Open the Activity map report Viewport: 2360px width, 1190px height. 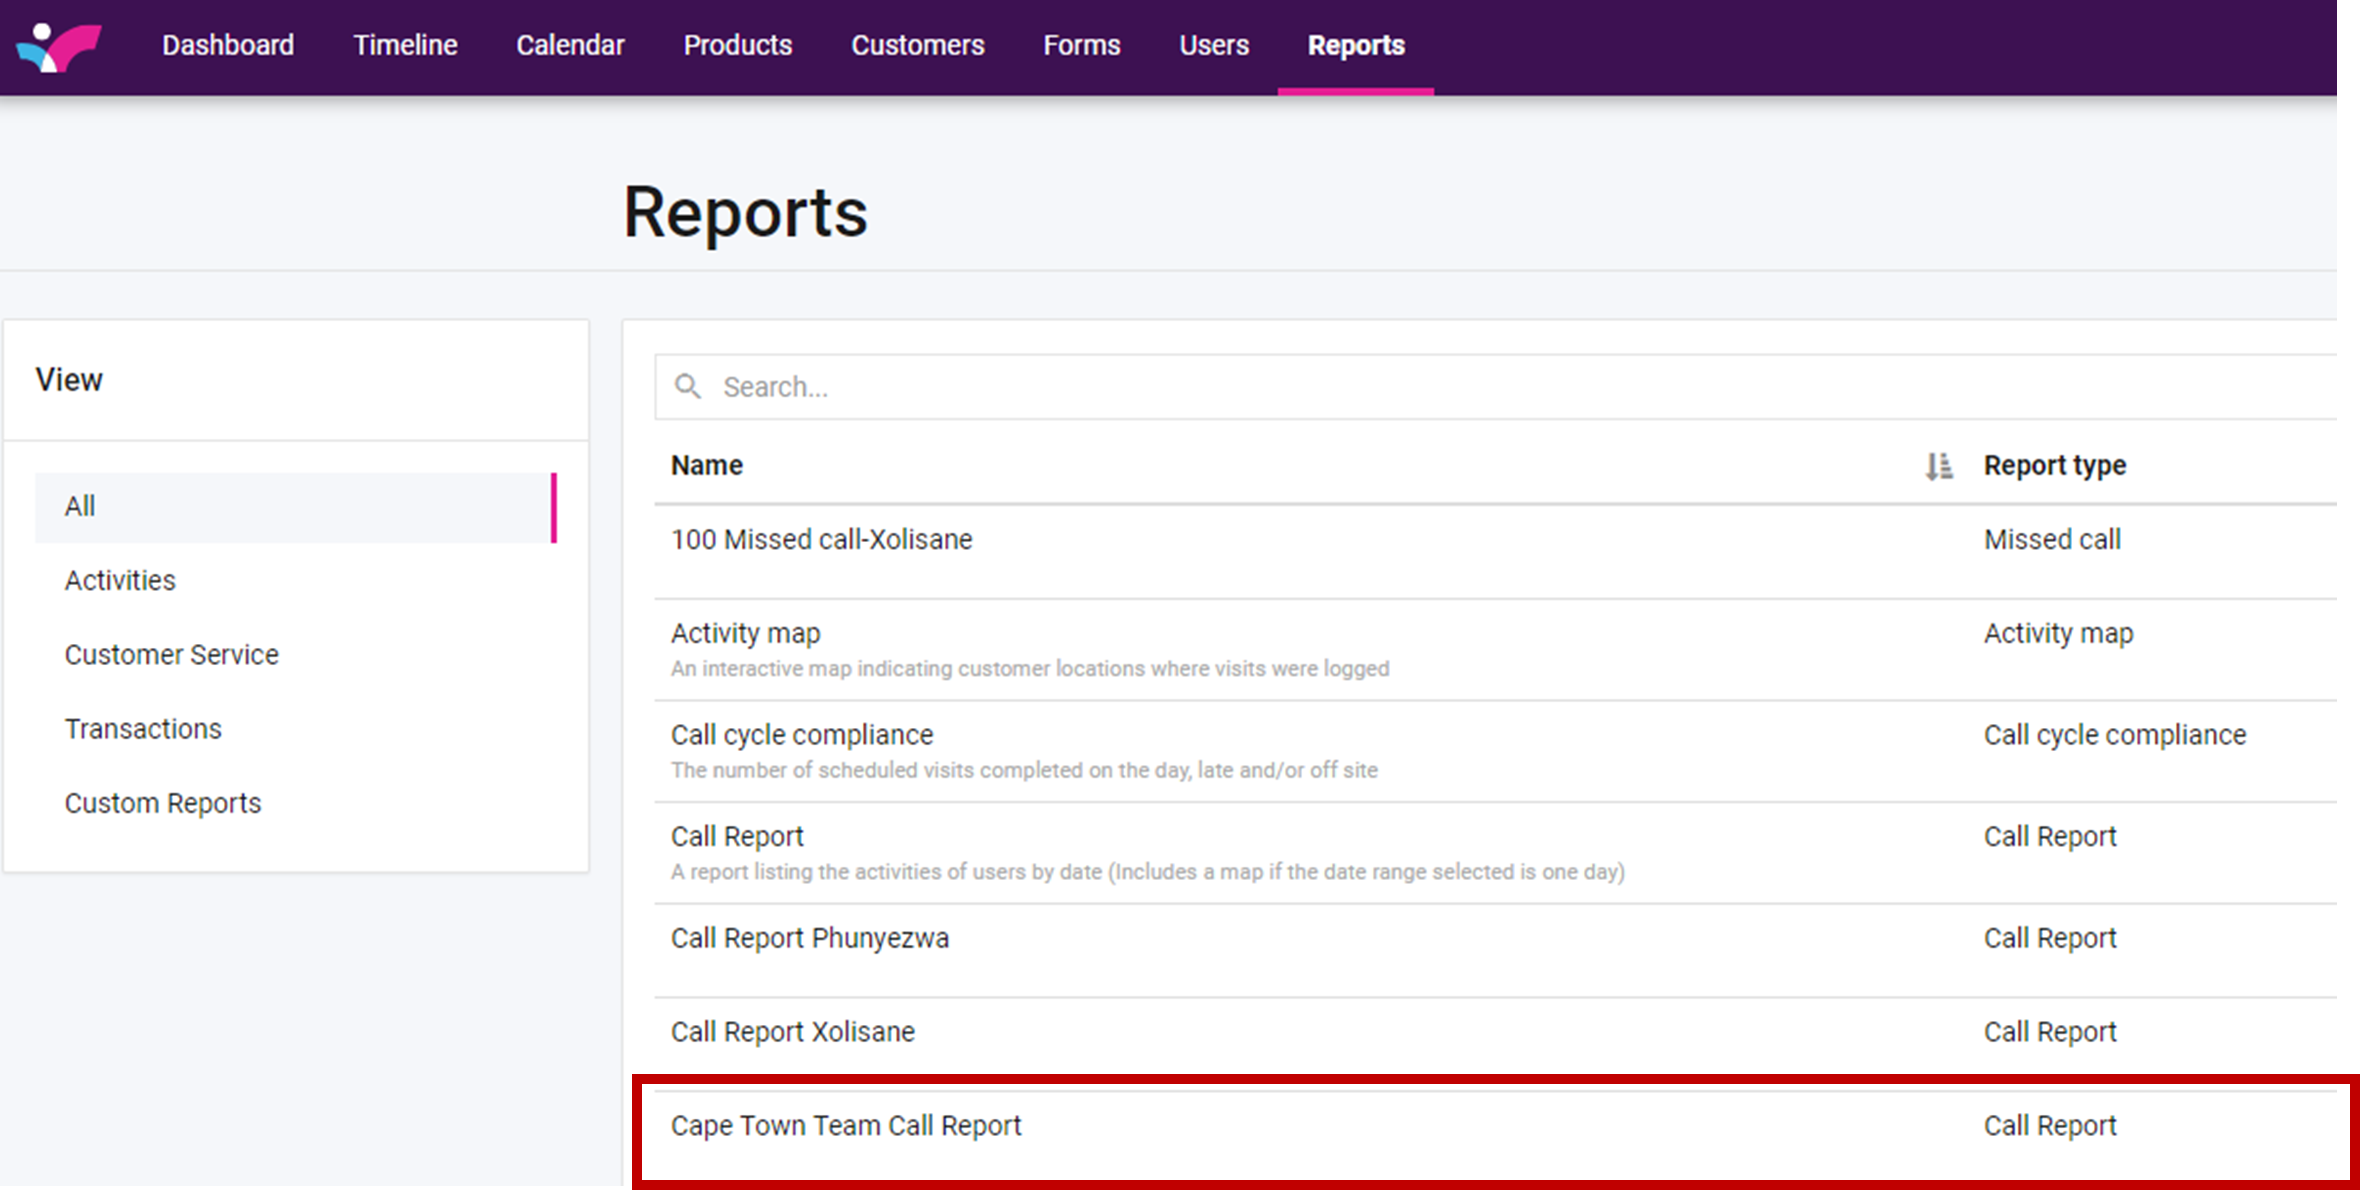click(745, 634)
